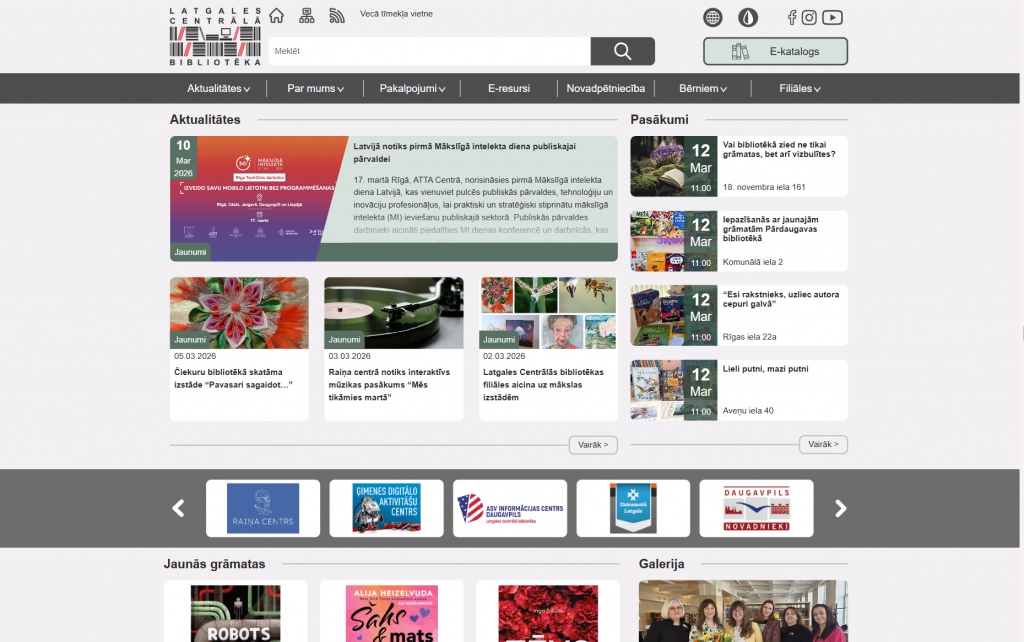Expand the Aktualitātes menu
This screenshot has height=642, width=1024.
218,88
